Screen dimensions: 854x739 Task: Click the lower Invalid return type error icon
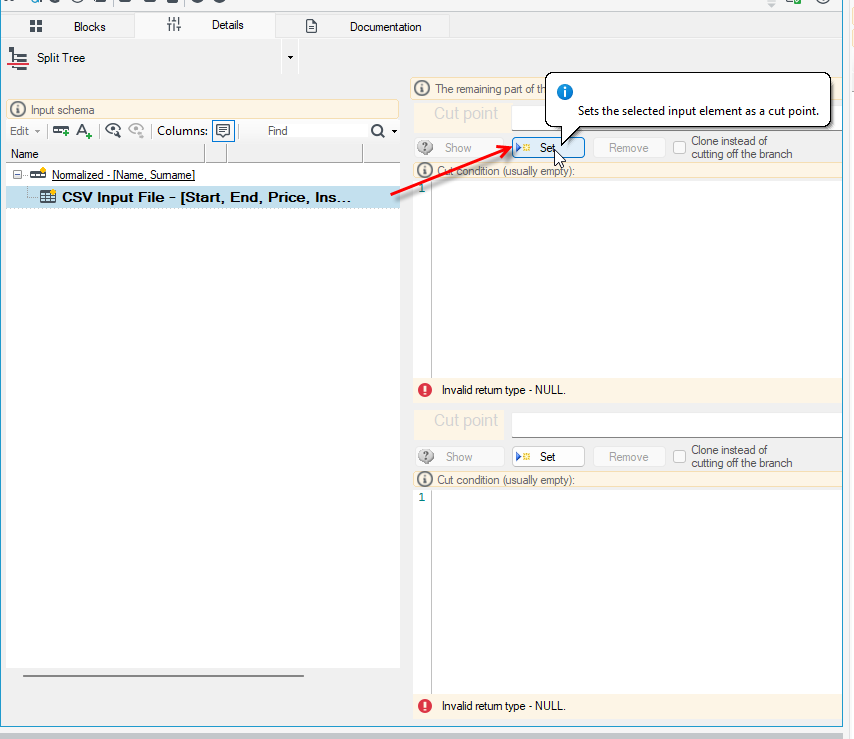pos(425,706)
